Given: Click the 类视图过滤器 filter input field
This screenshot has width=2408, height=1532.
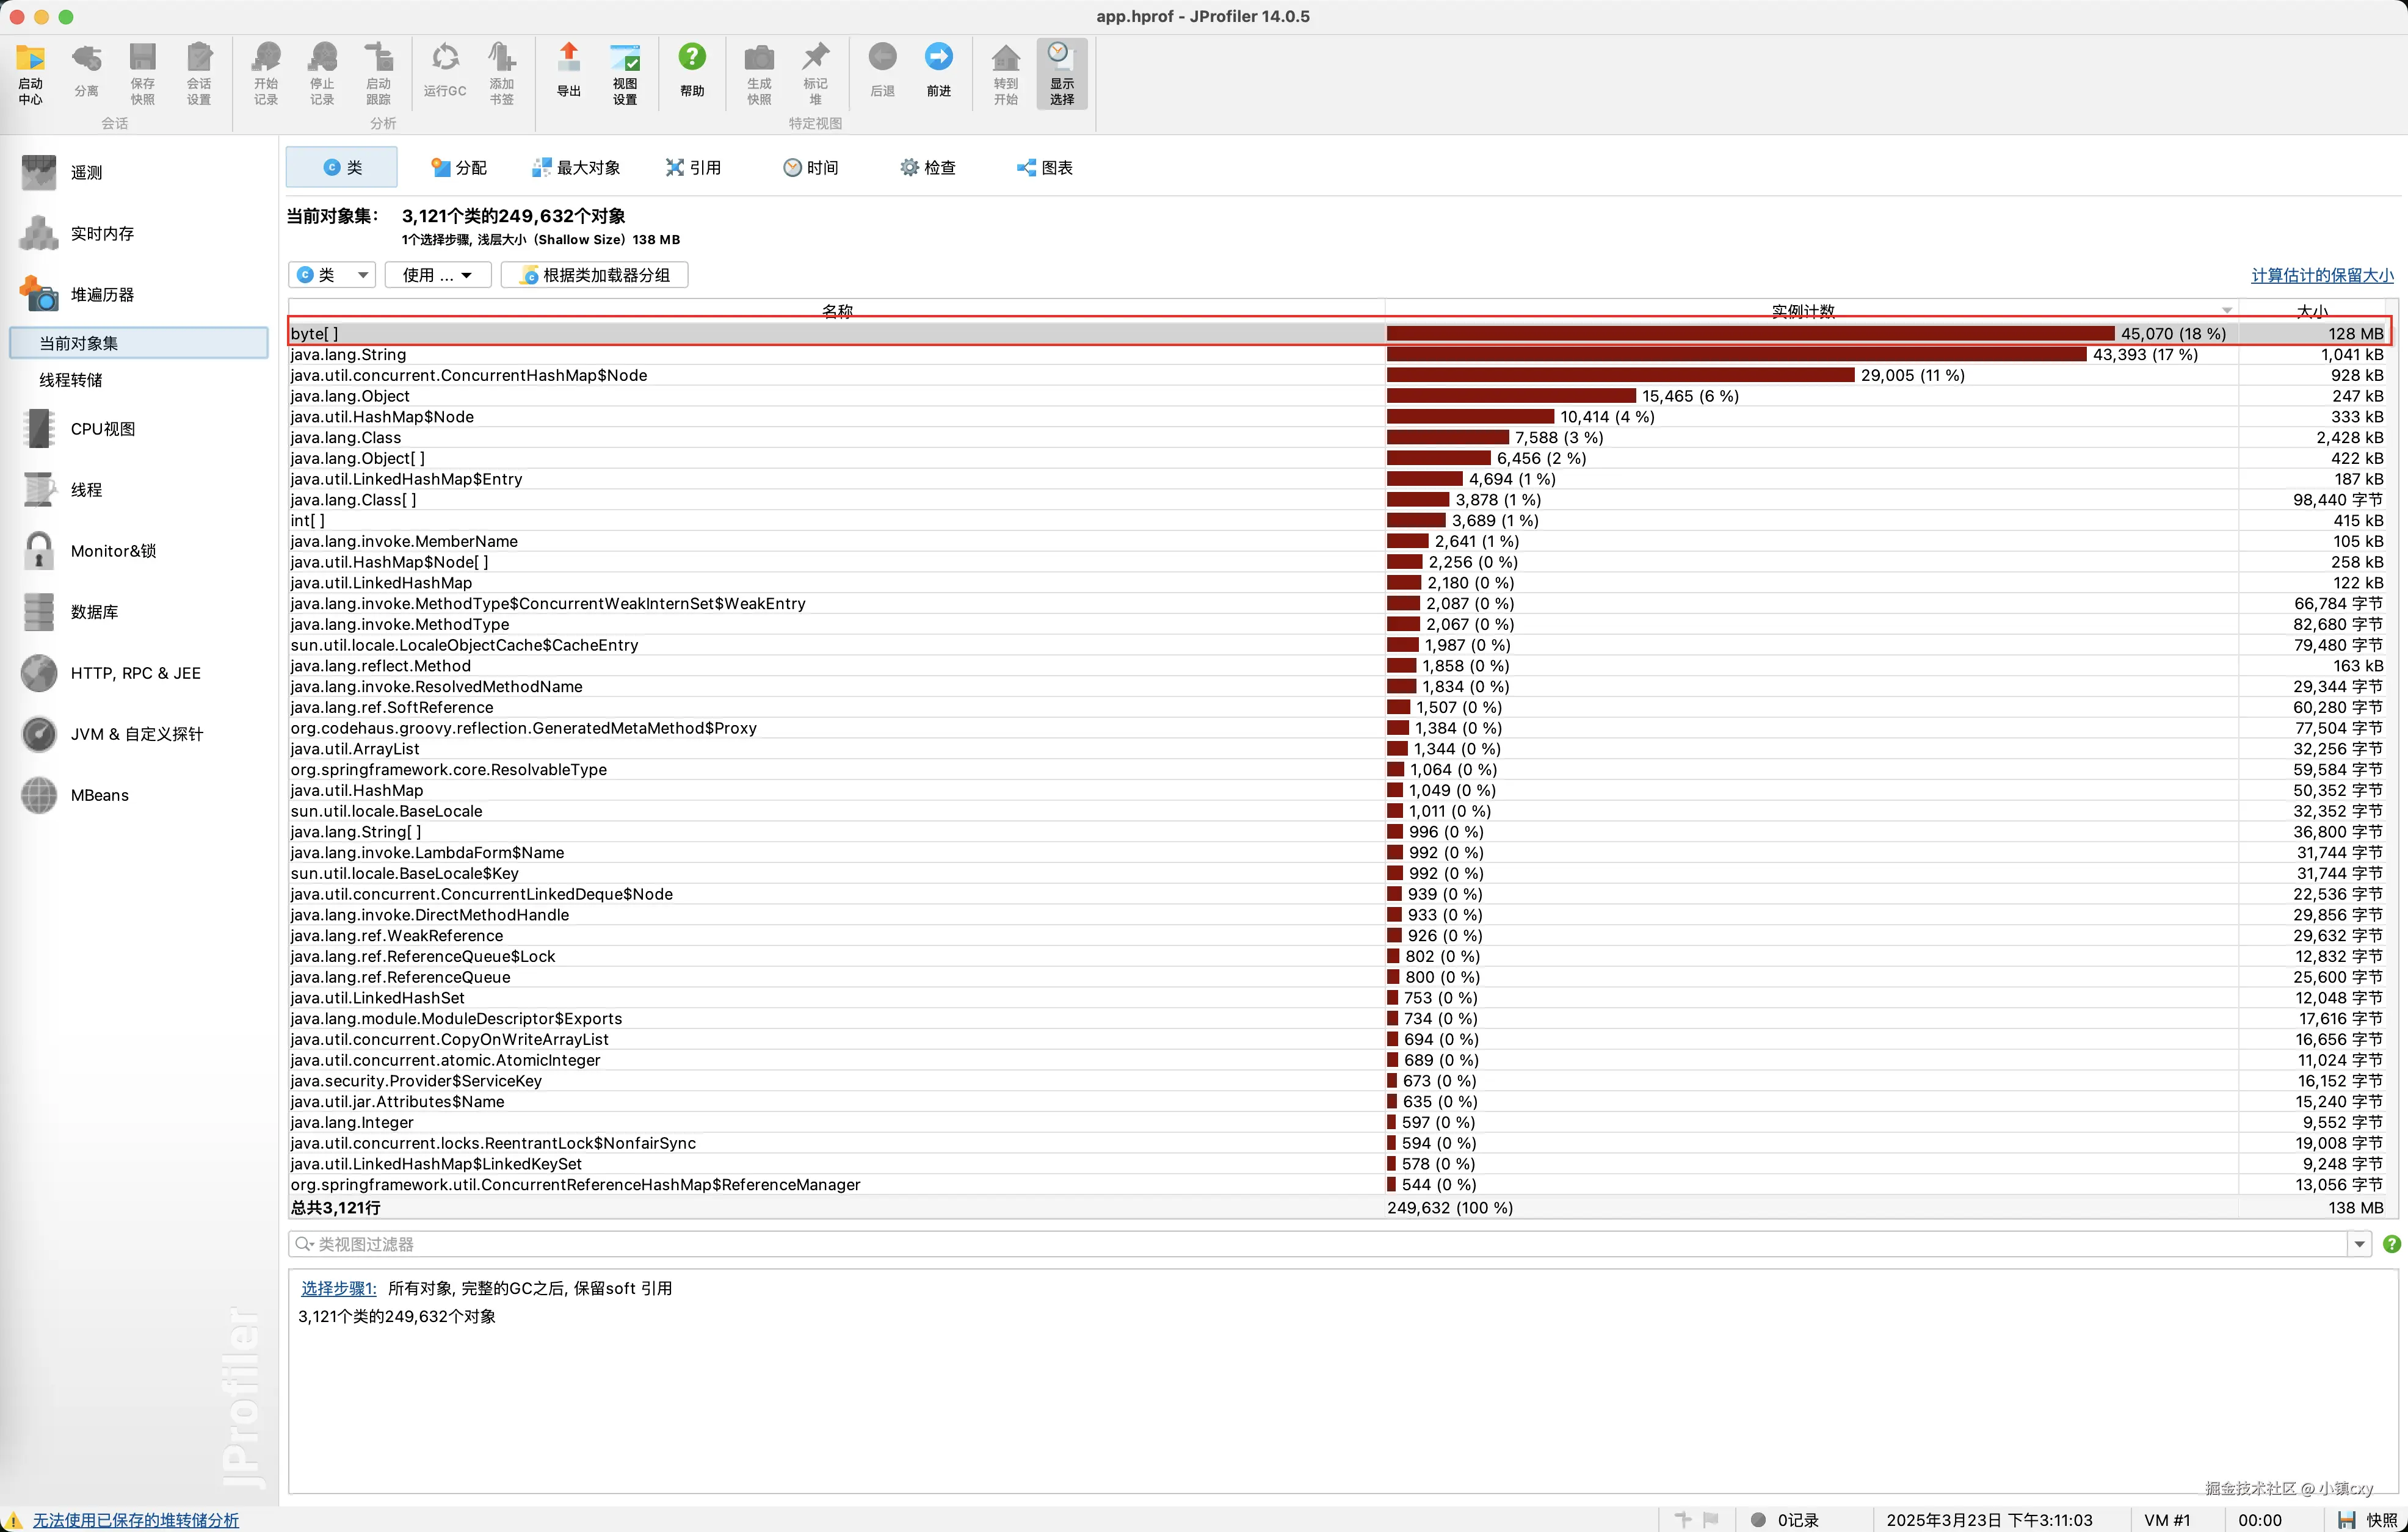Looking at the screenshot, I should click(1300, 1244).
